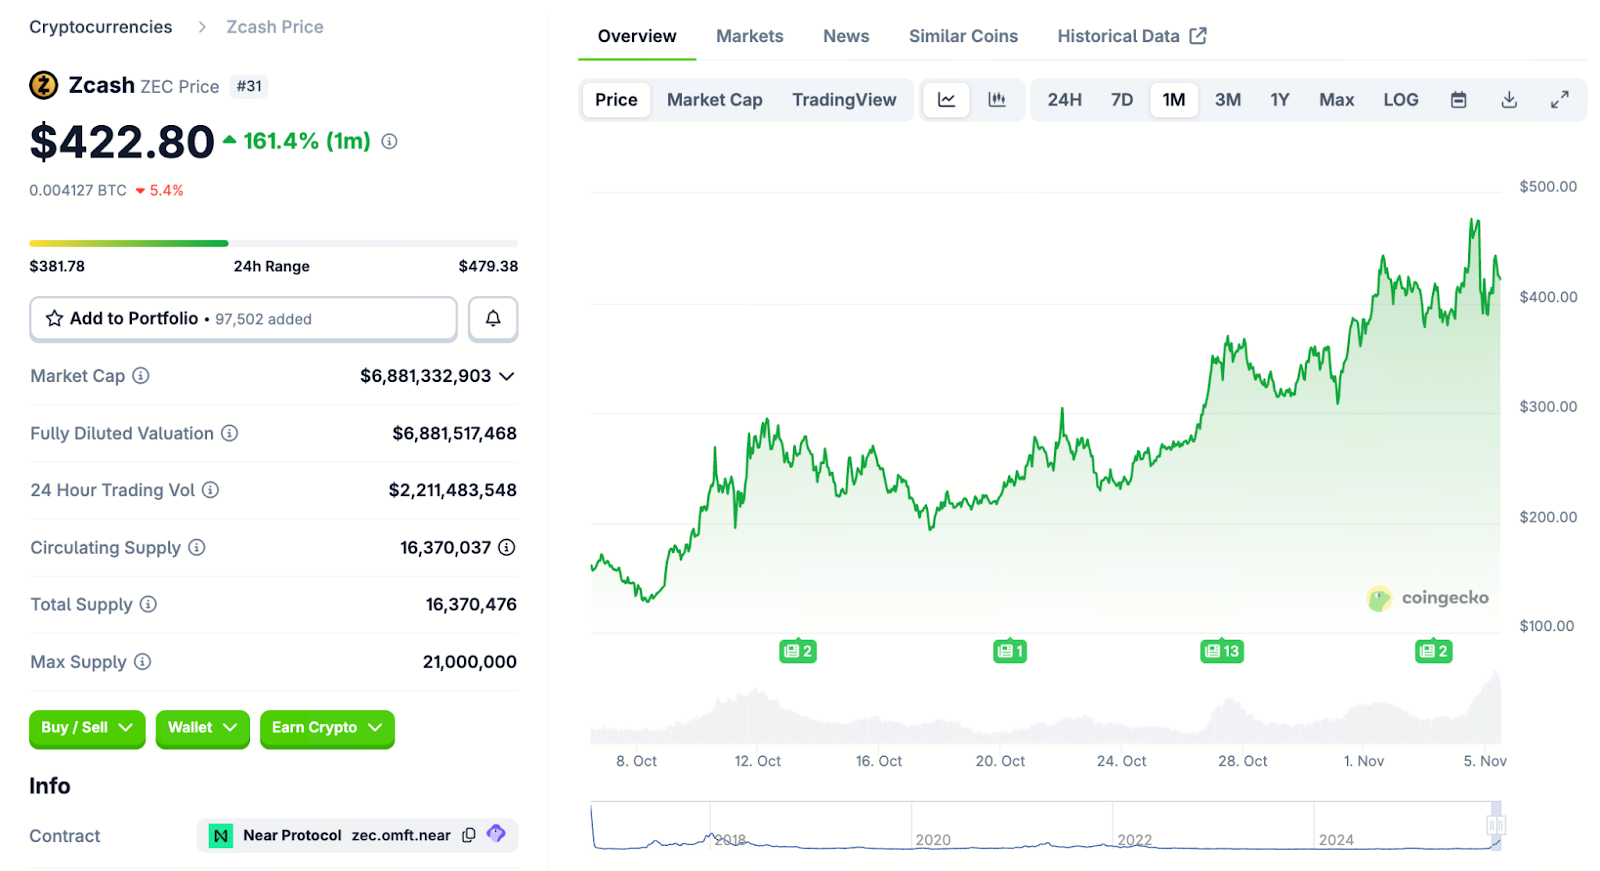Open the Buy / Sell dropdown
Screen dimensions: 1600x871
[x=87, y=728]
